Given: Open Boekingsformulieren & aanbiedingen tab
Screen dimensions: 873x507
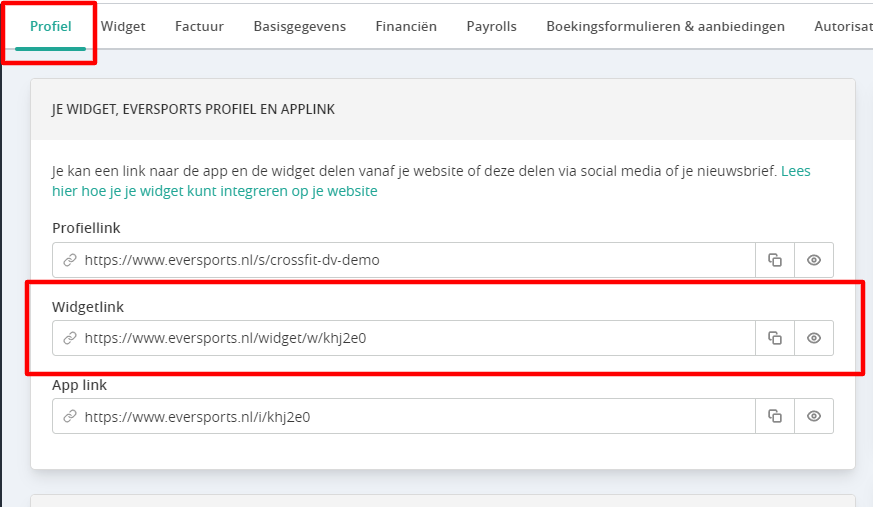Looking at the screenshot, I should [665, 26].
